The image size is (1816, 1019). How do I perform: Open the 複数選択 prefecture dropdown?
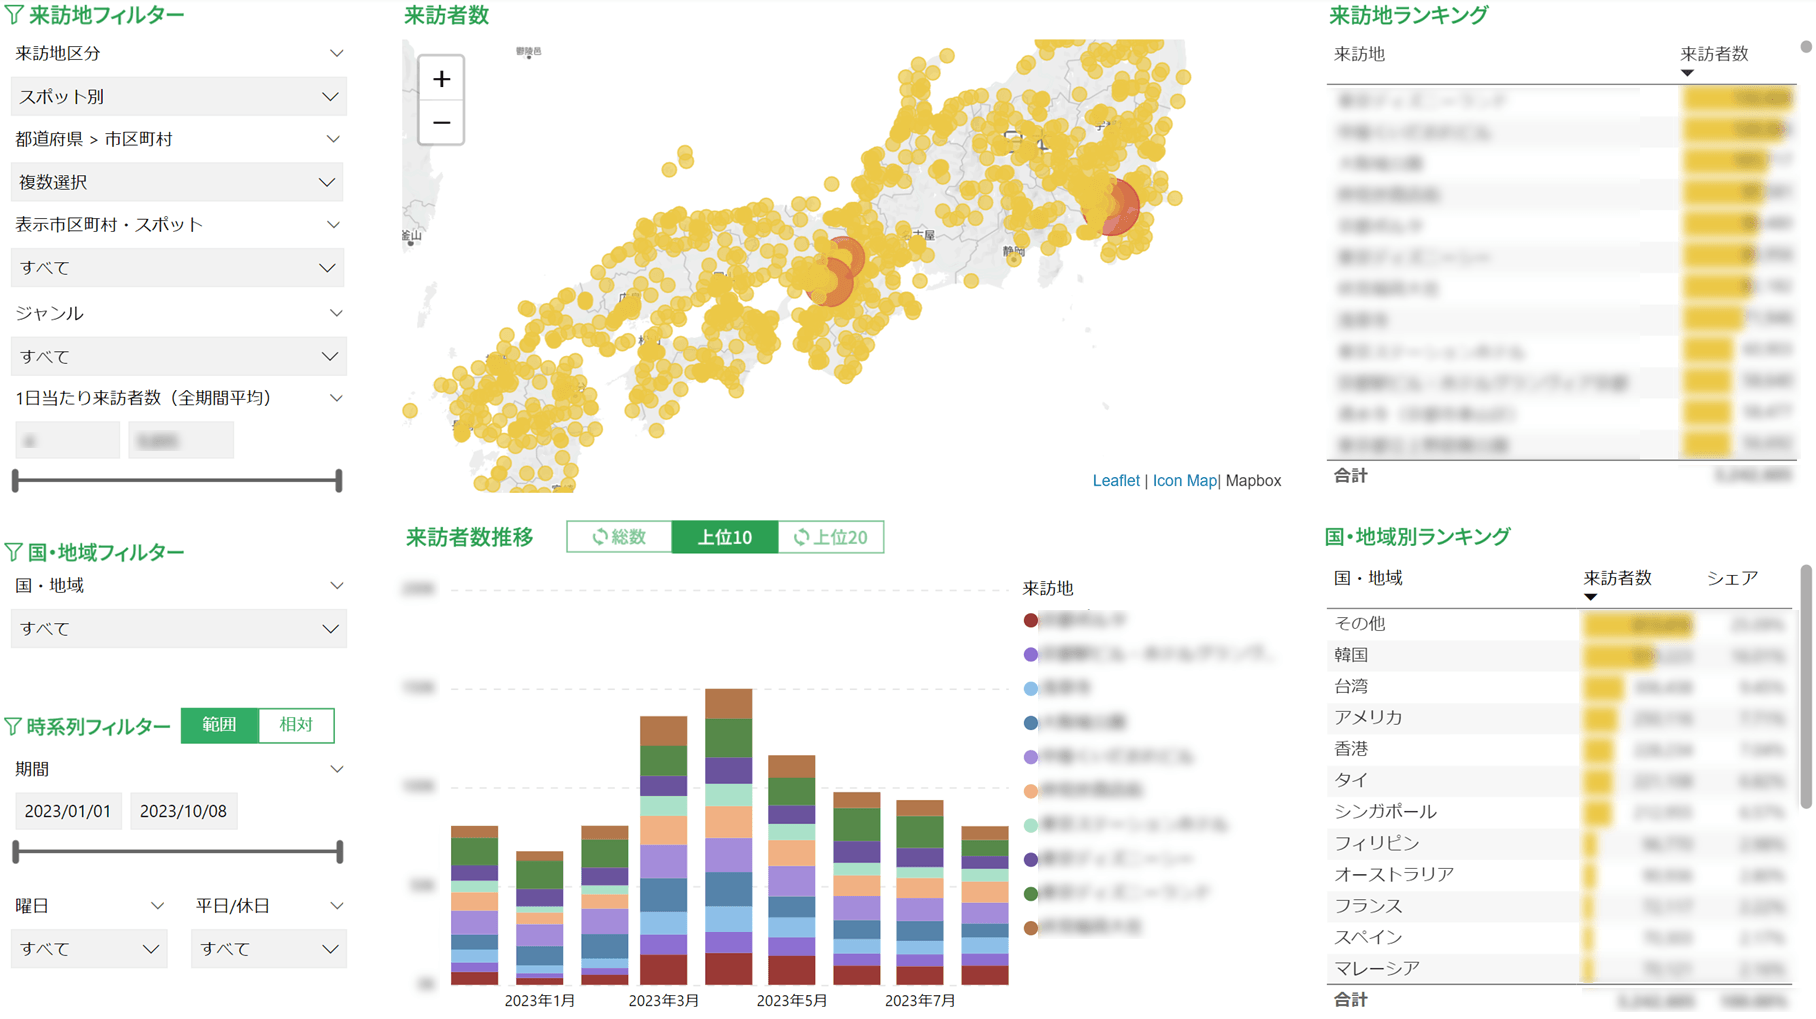pos(178,182)
